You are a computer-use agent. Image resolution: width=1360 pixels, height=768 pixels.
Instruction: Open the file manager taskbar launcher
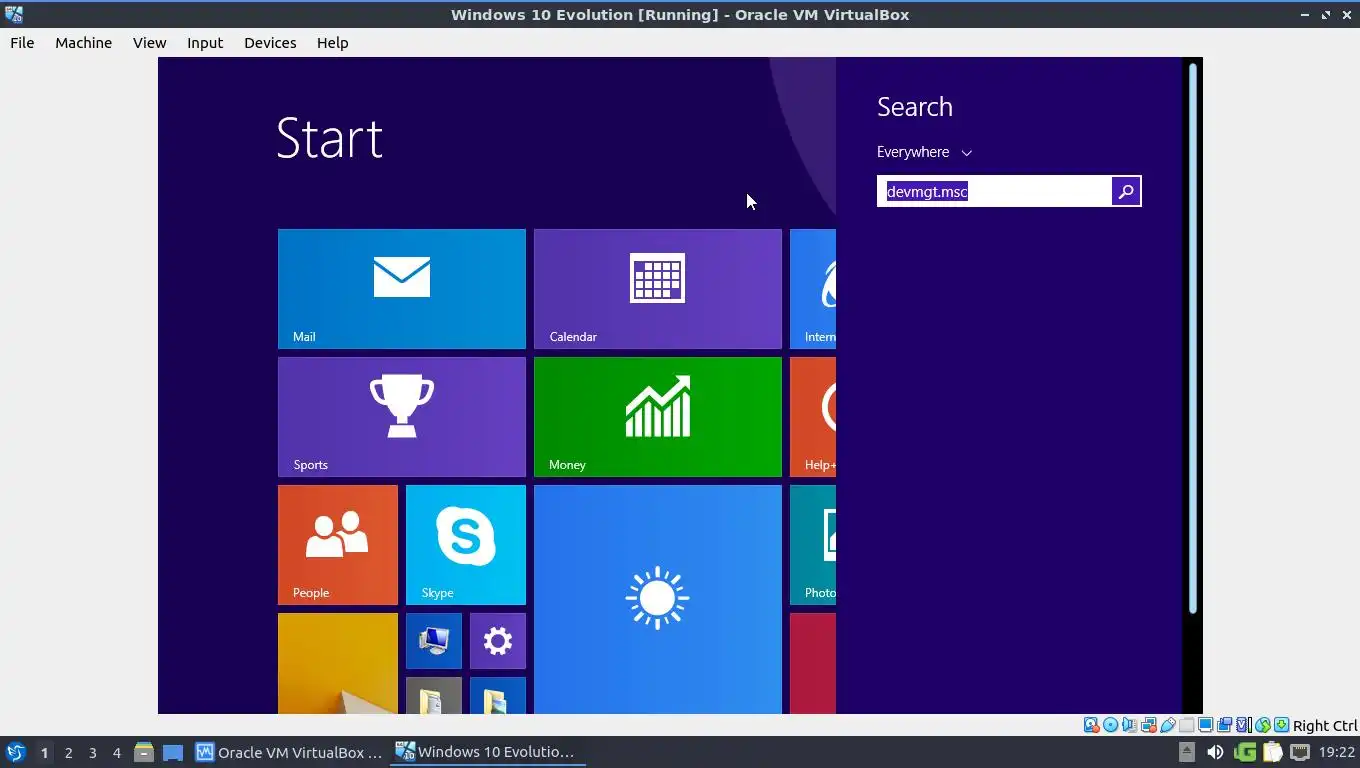coord(144,752)
